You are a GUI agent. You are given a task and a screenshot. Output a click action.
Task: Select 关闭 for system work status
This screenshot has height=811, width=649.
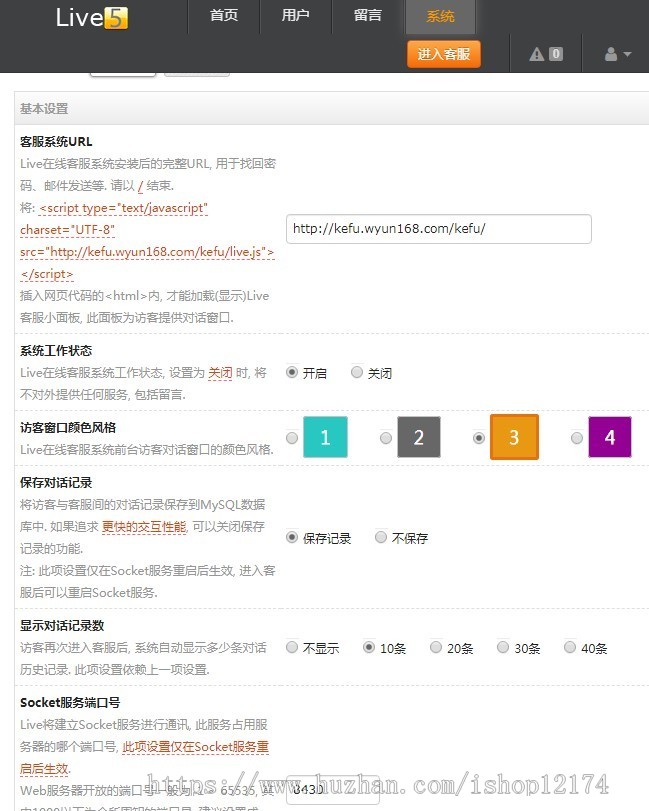click(357, 372)
